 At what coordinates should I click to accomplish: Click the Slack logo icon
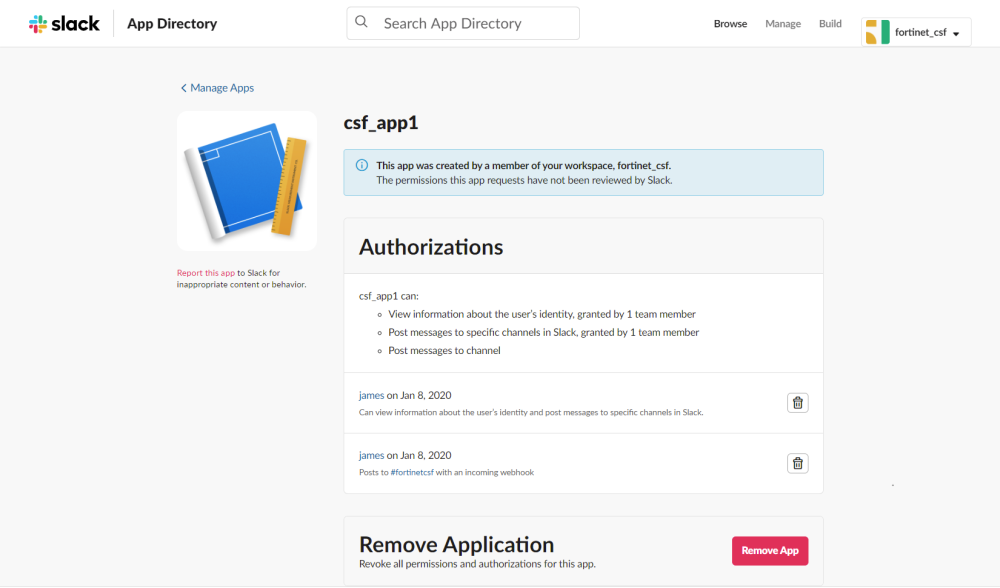[x=38, y=24]
